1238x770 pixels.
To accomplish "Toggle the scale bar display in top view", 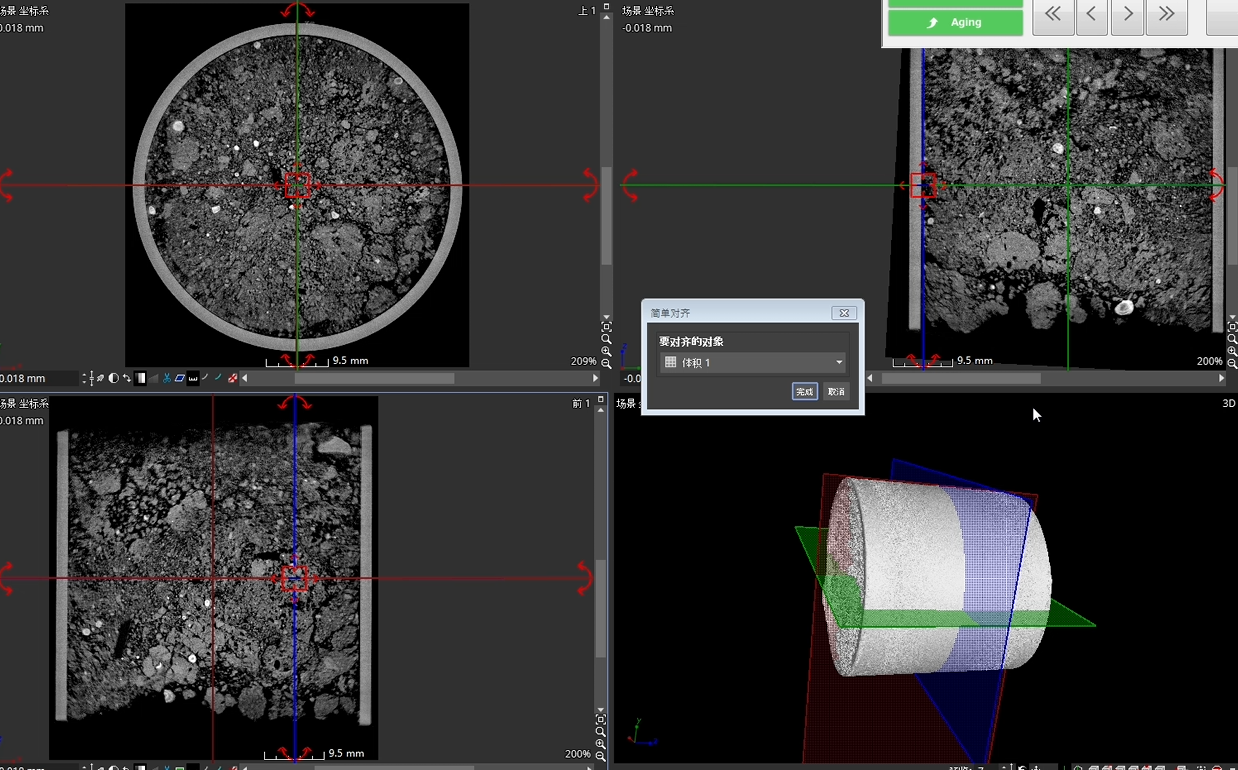I will coord(193,379).
